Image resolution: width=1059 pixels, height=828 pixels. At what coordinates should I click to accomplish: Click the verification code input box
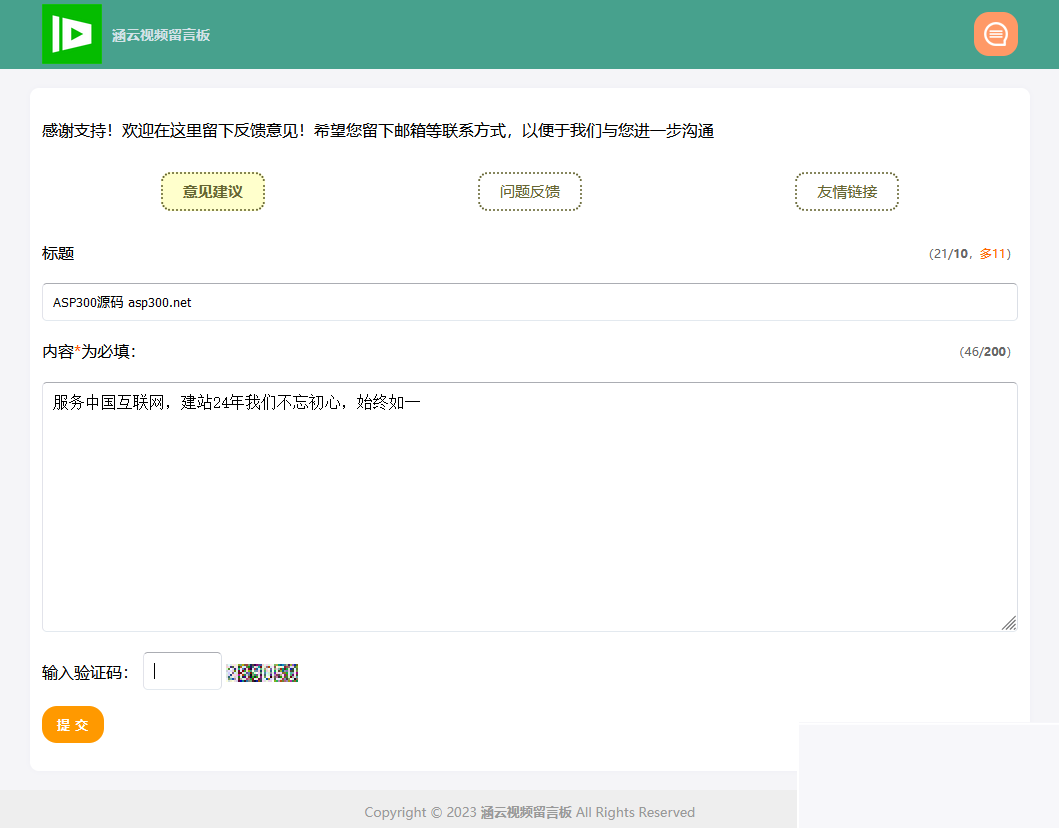point(182,671)
